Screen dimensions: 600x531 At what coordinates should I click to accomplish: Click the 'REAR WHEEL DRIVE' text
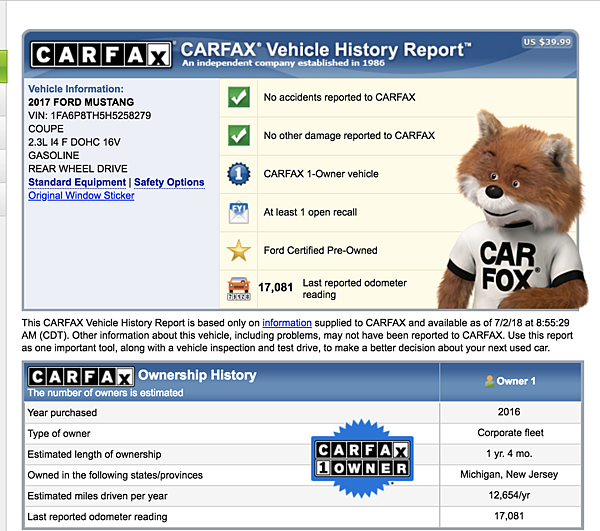pos(78,169)
